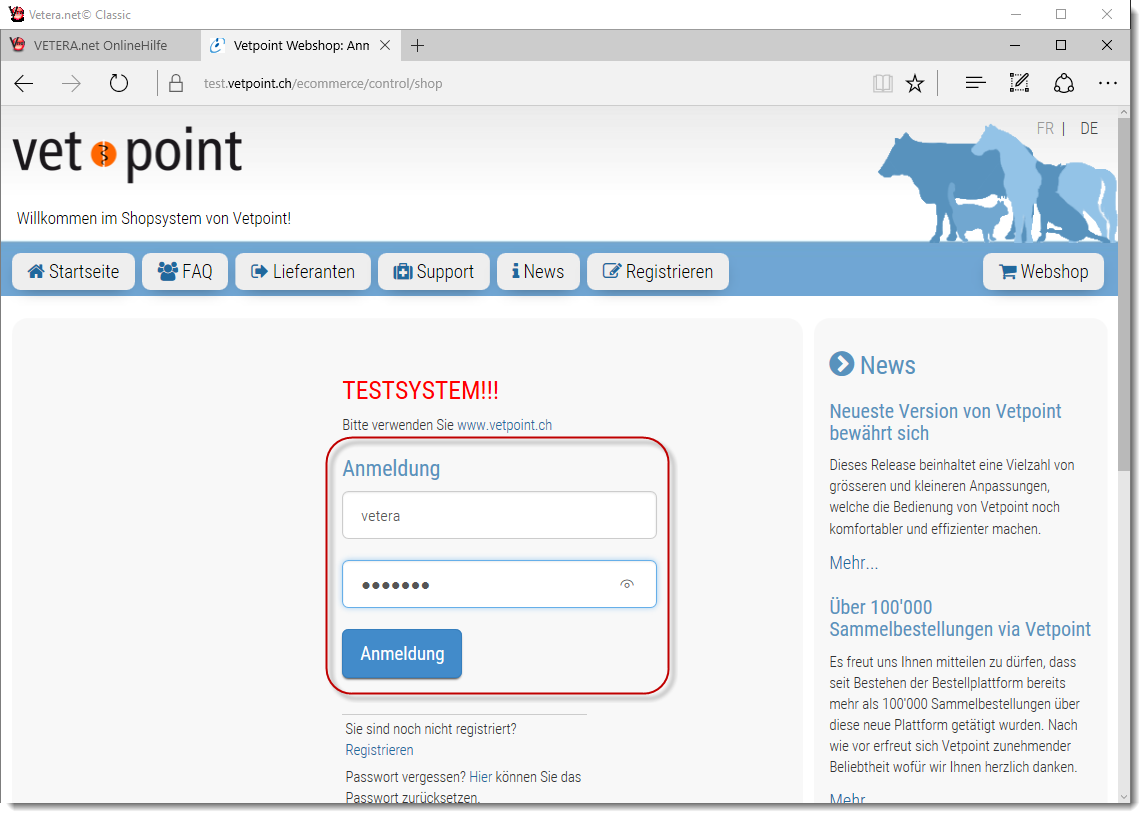Viewport: 1146px width, 818px height.
Task: Add page to favorites star icon
Action: tap(915, 84)
